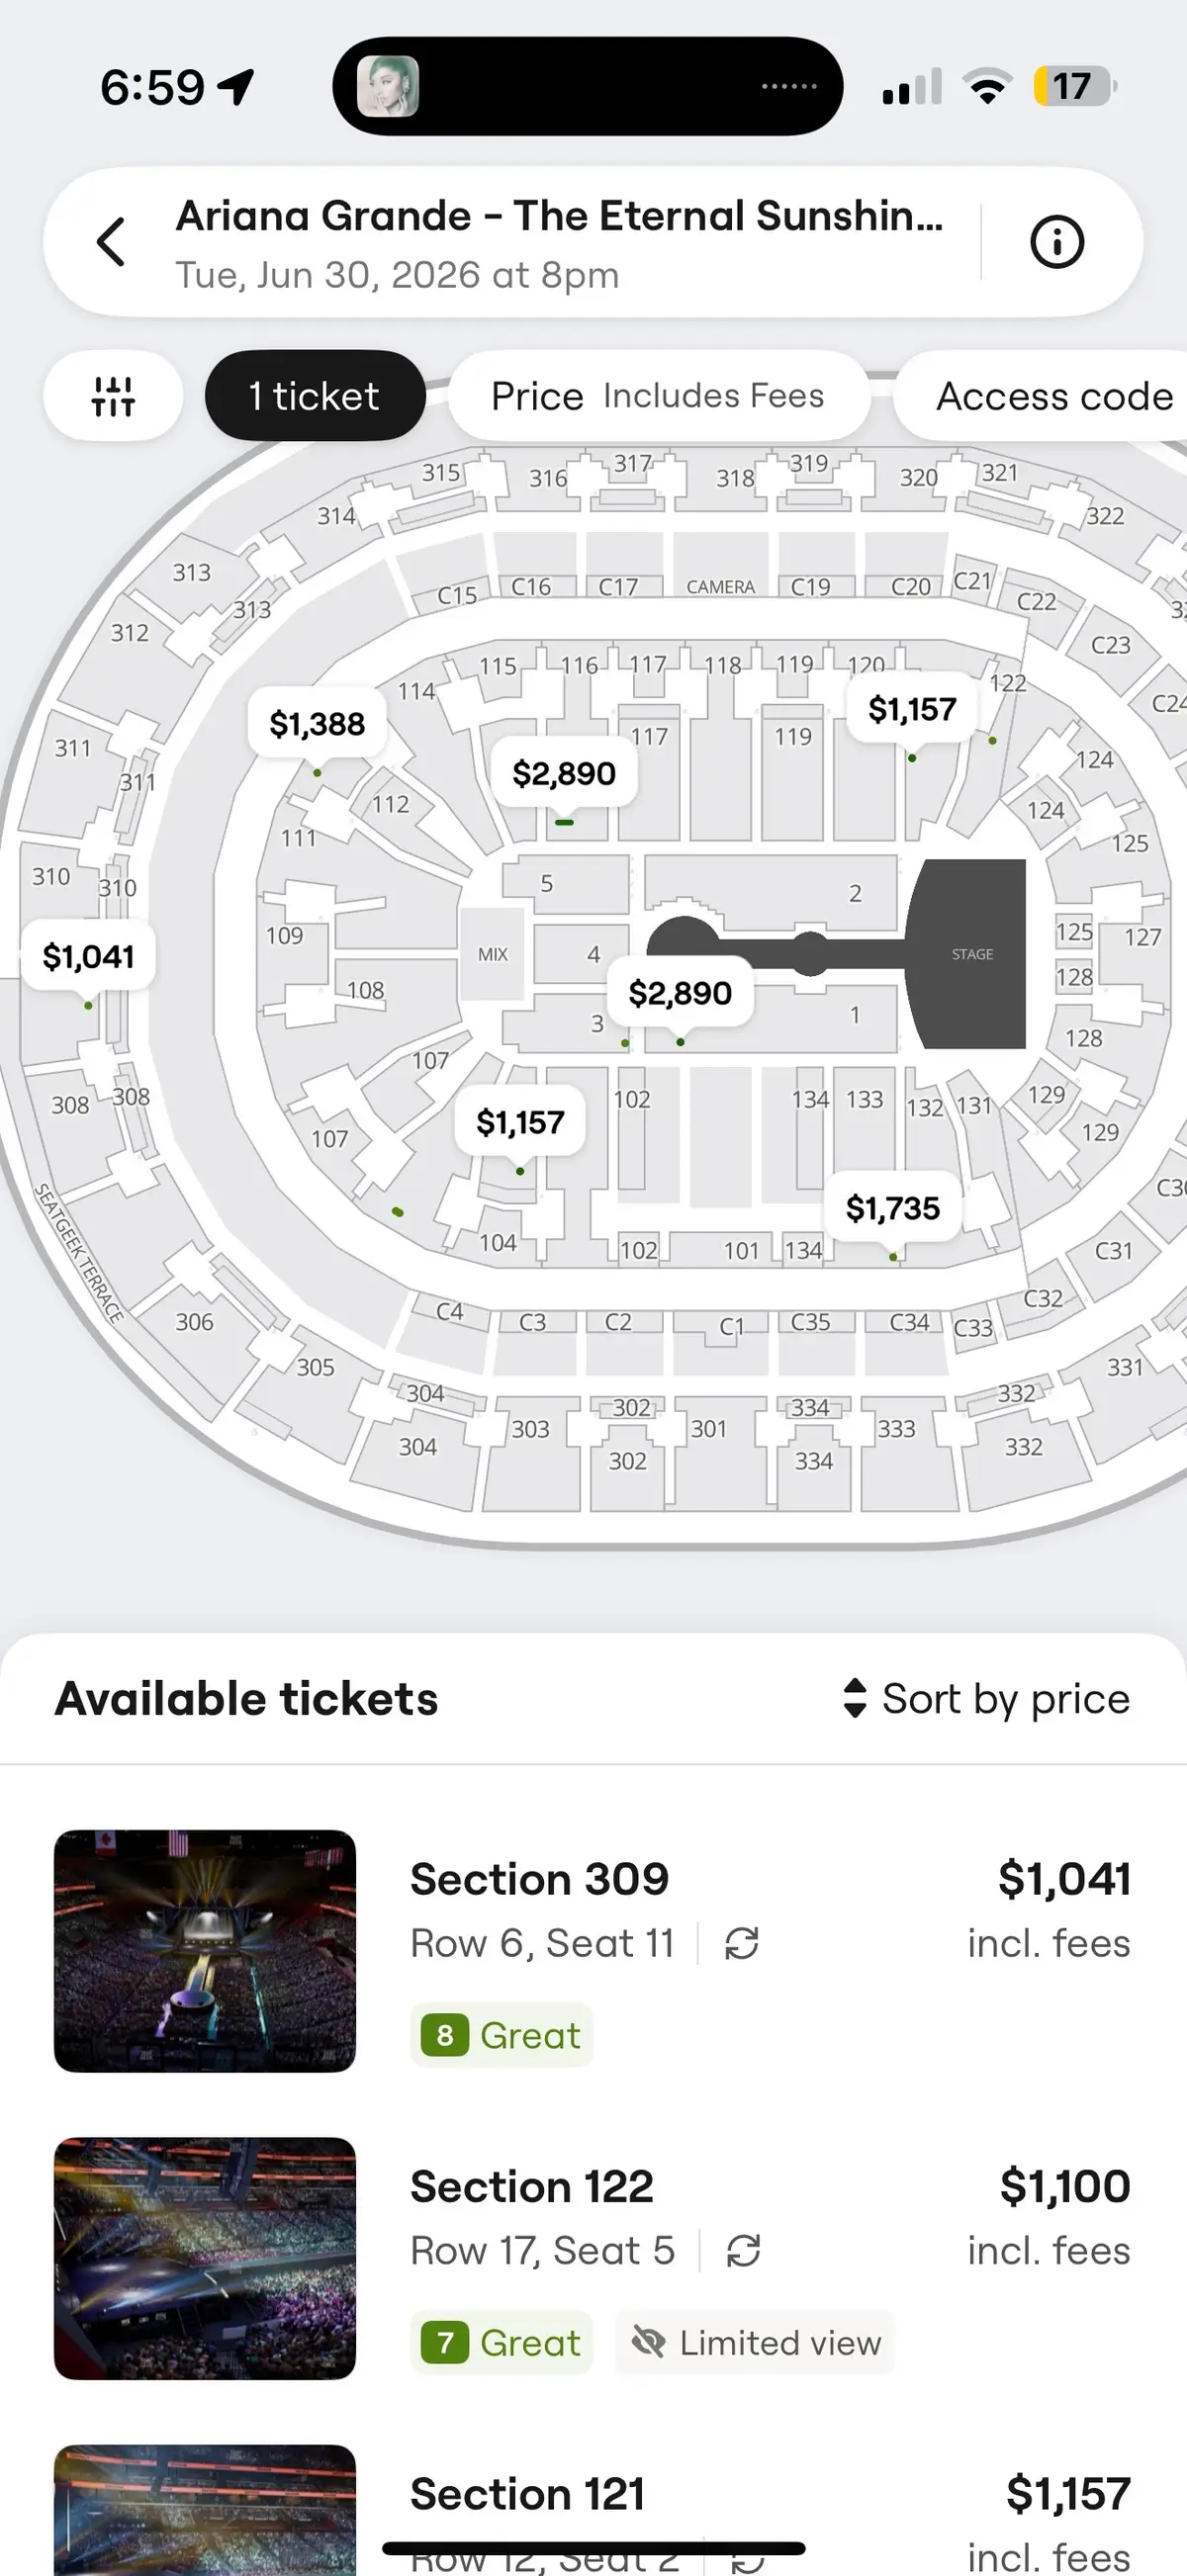Tap the Great deal badge on Section 309

pos(501,2035)
